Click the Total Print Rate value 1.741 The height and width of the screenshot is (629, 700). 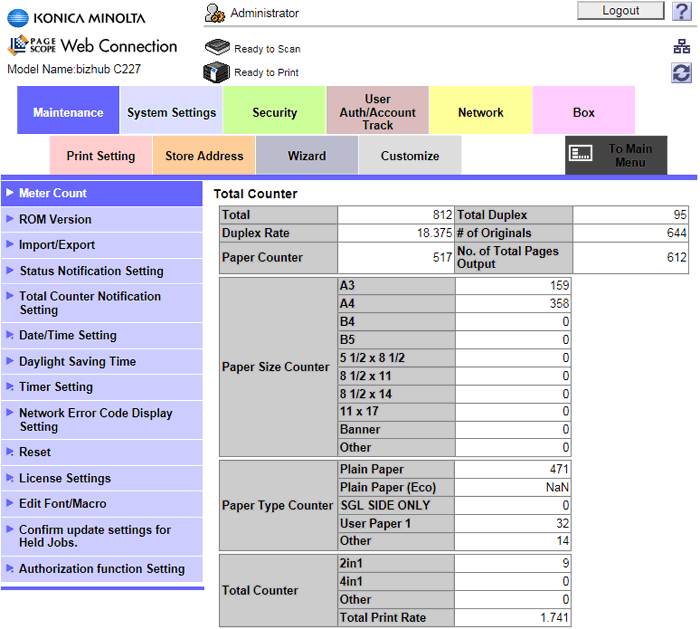click(554, 617)
